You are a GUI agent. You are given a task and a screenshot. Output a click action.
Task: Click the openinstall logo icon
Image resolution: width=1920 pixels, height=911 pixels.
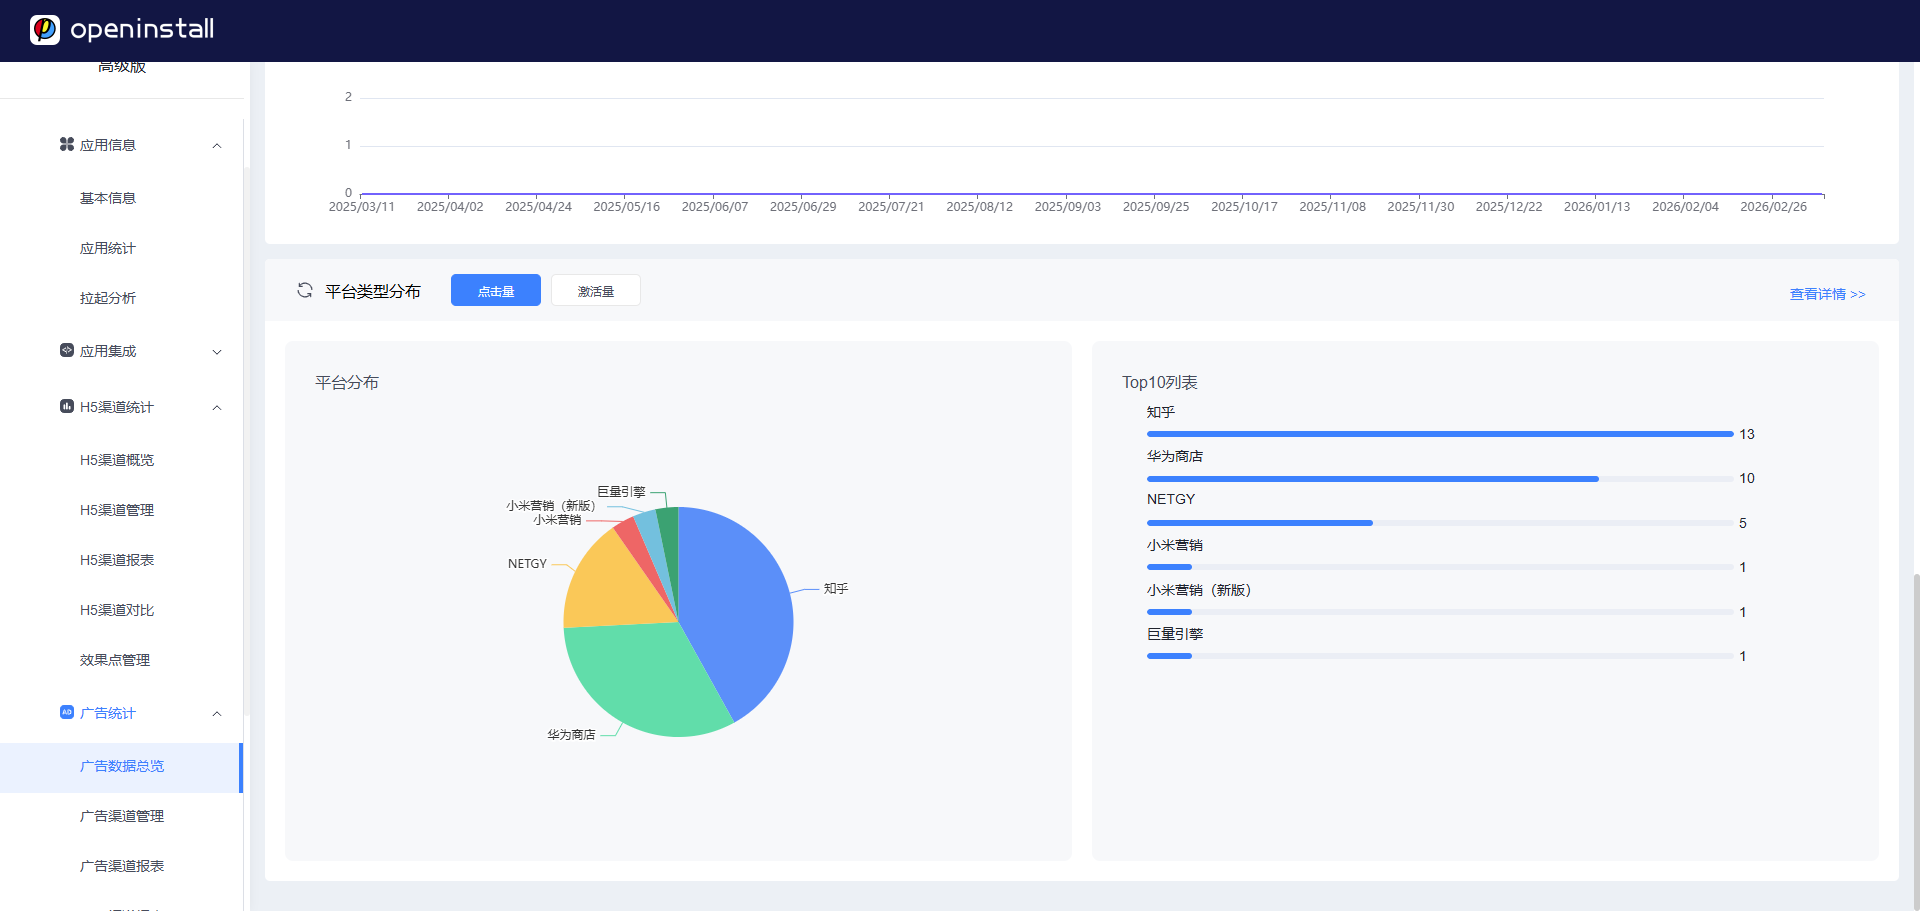(x=45, y=30)
